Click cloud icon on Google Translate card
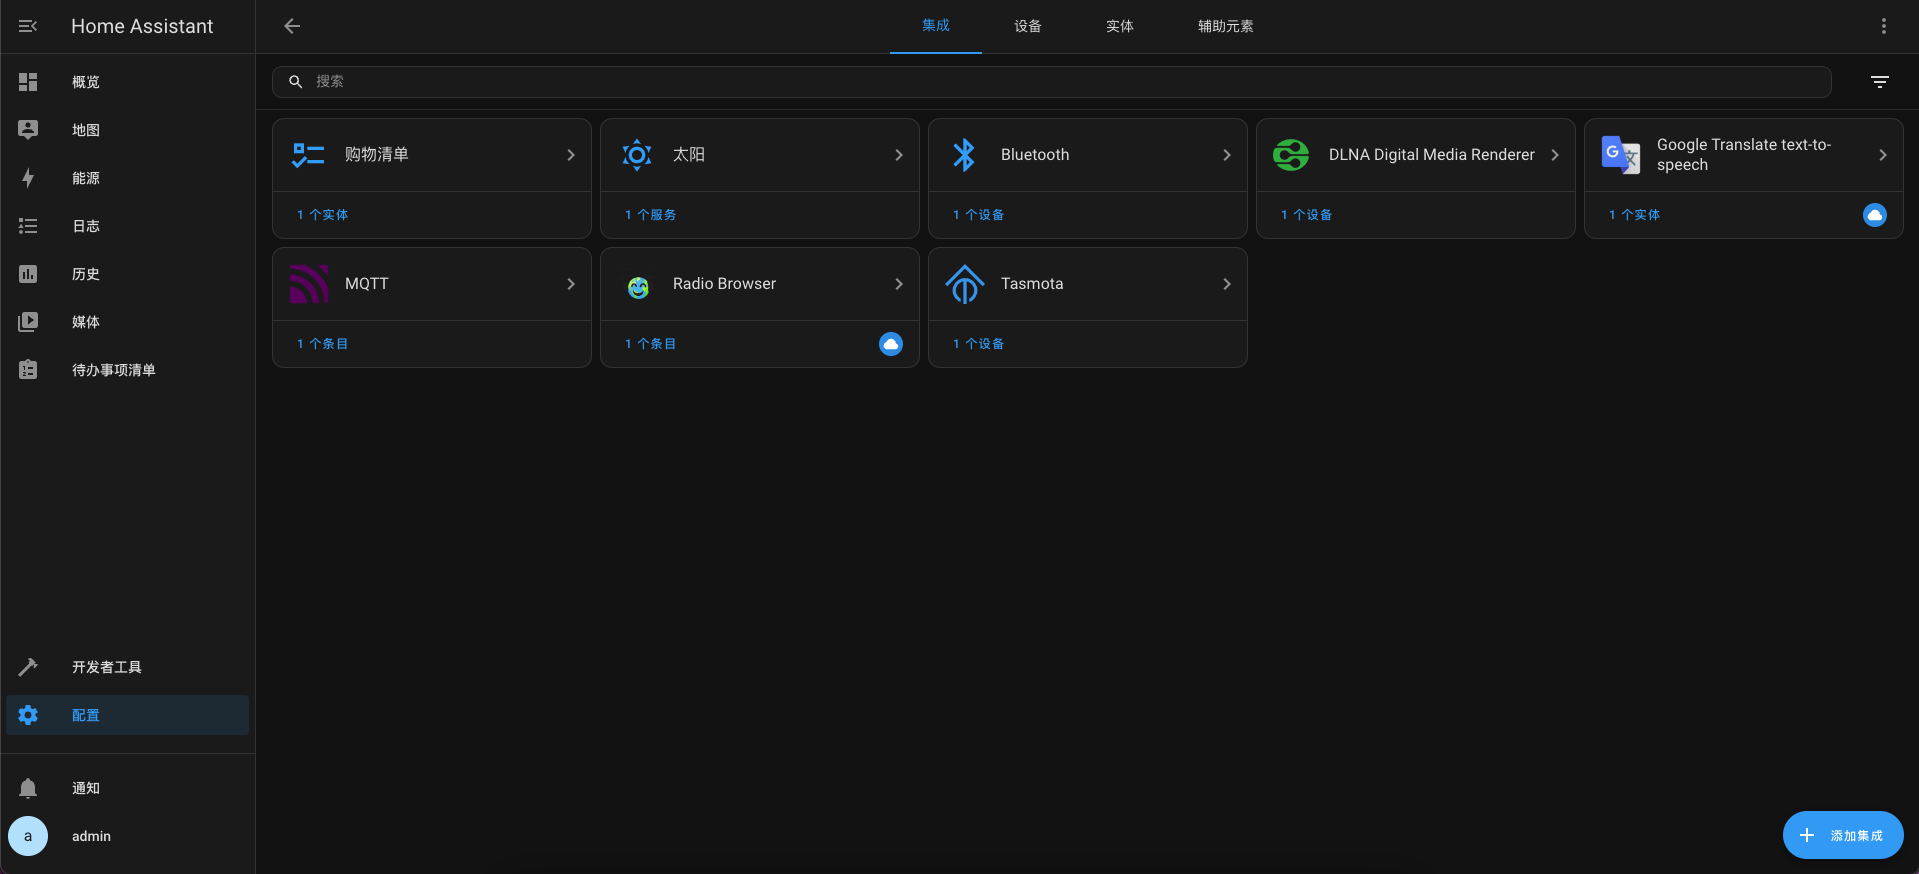The height and width of the screenshot is (874, 1919). (x=1875, y=215)
